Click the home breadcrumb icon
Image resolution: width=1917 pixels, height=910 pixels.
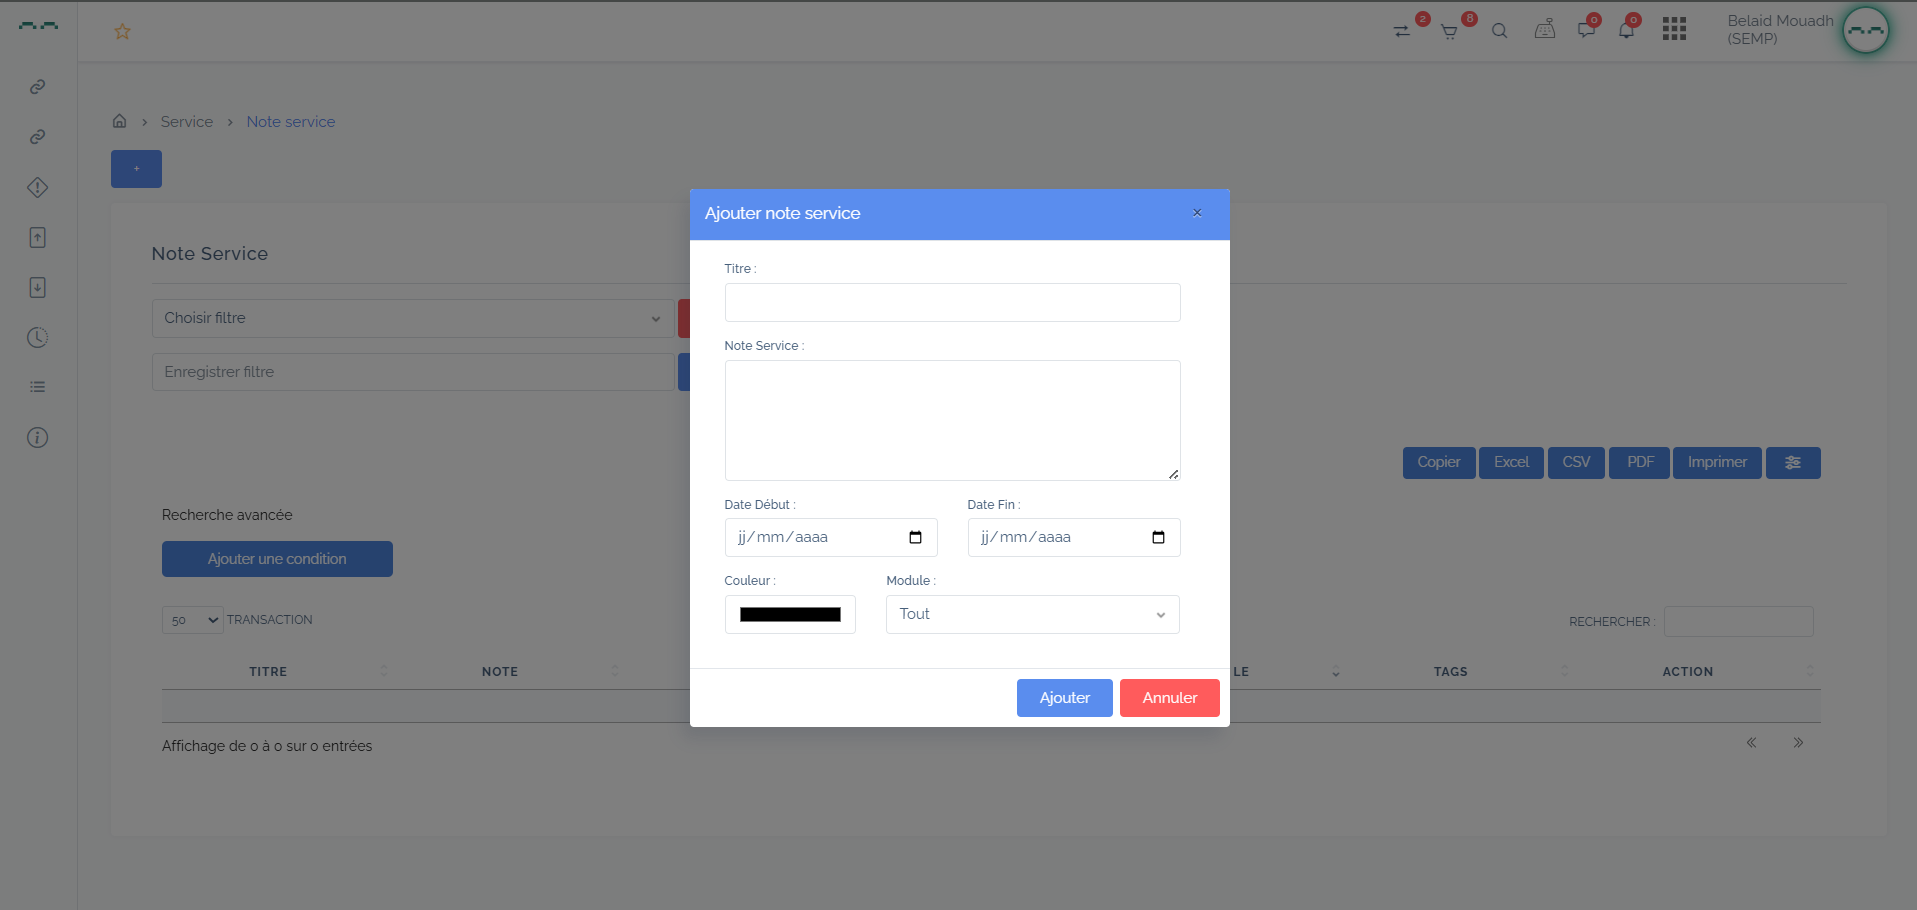click(119, 121)
